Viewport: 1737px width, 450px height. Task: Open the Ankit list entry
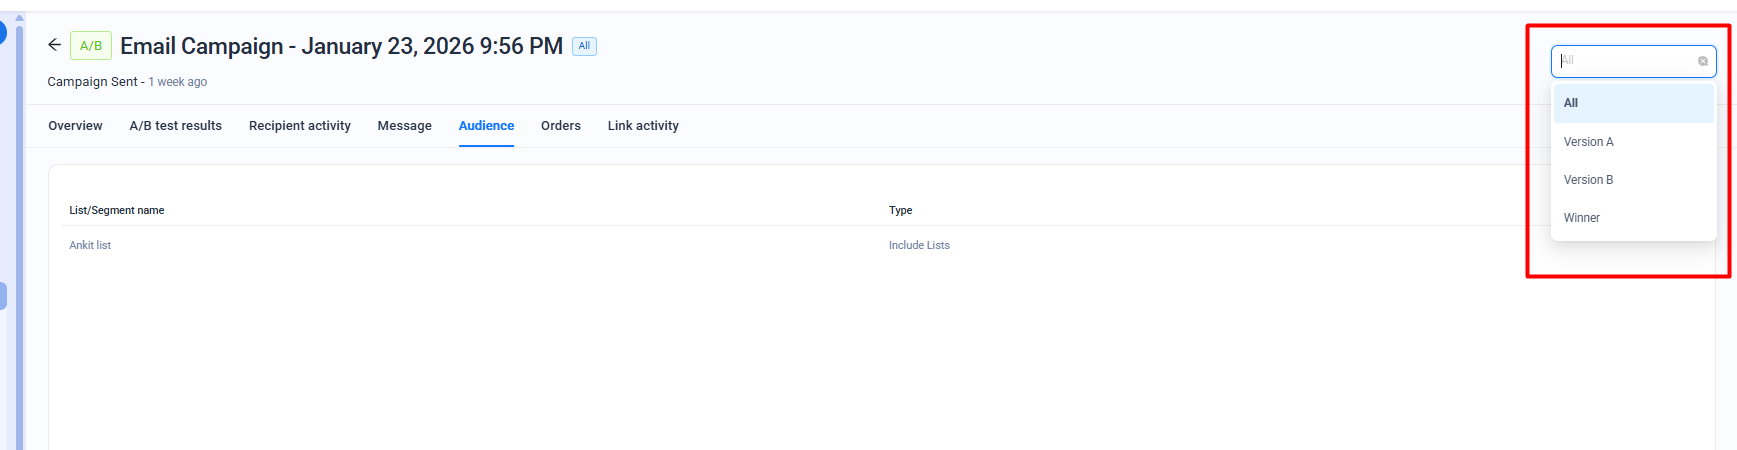90,245
